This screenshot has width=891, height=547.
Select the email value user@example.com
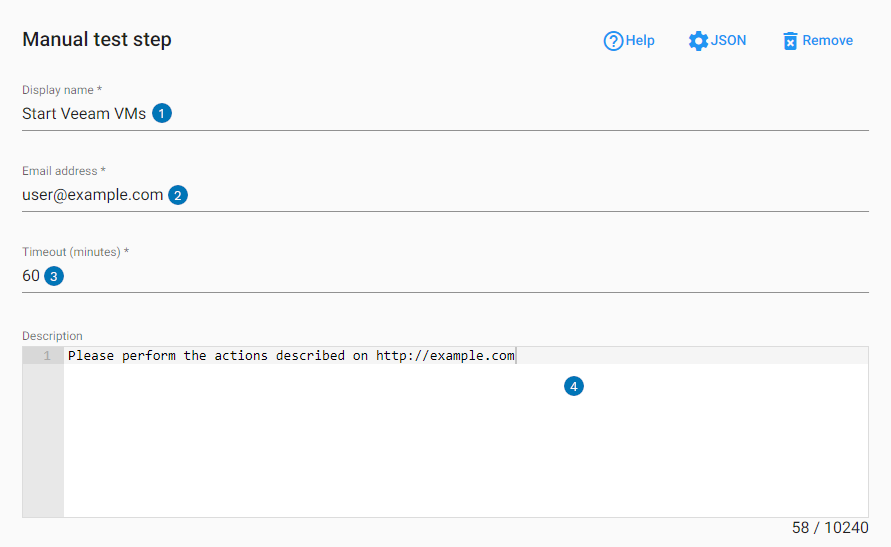click(92, 195)
